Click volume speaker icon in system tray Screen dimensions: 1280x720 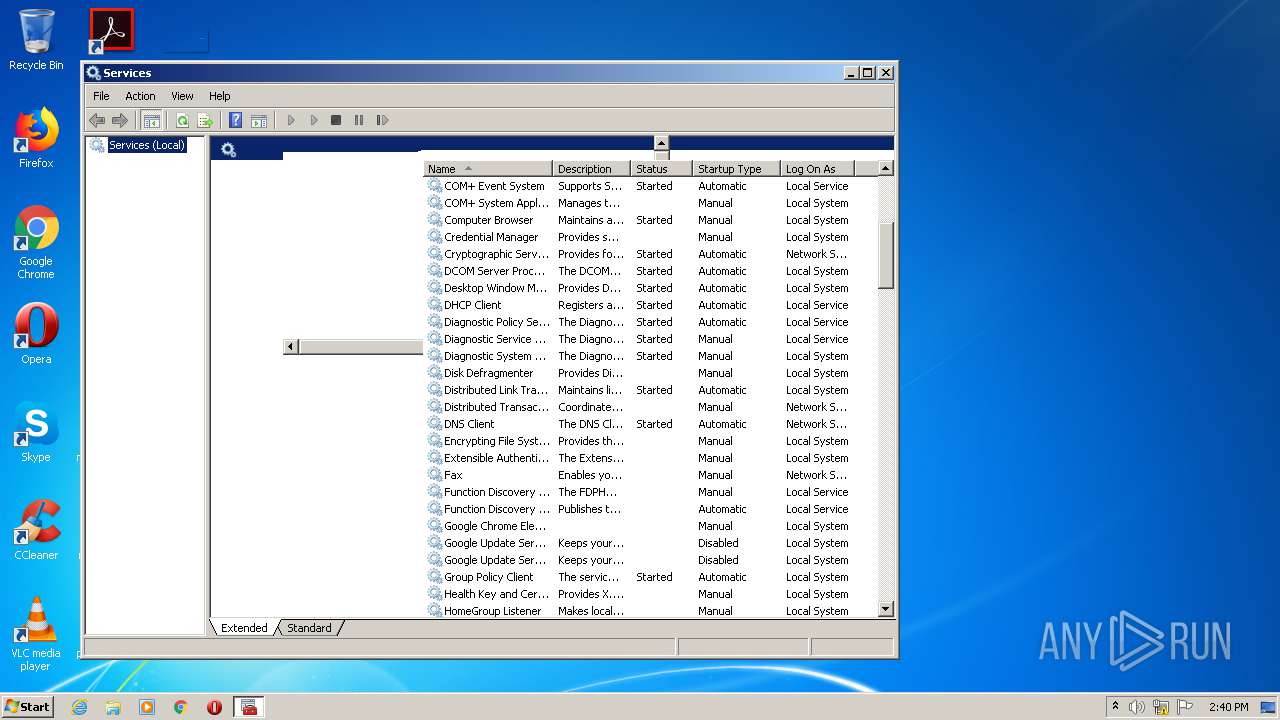point(1137,707)
